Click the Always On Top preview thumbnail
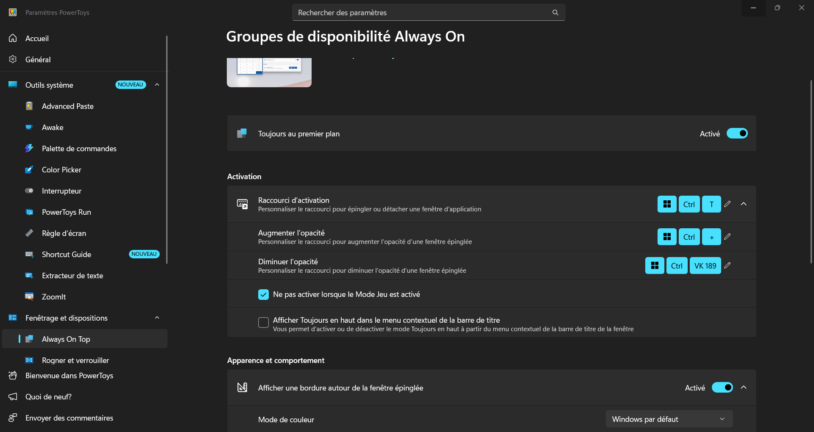Viewport: 814px width, 432px height. pos(269,72)
